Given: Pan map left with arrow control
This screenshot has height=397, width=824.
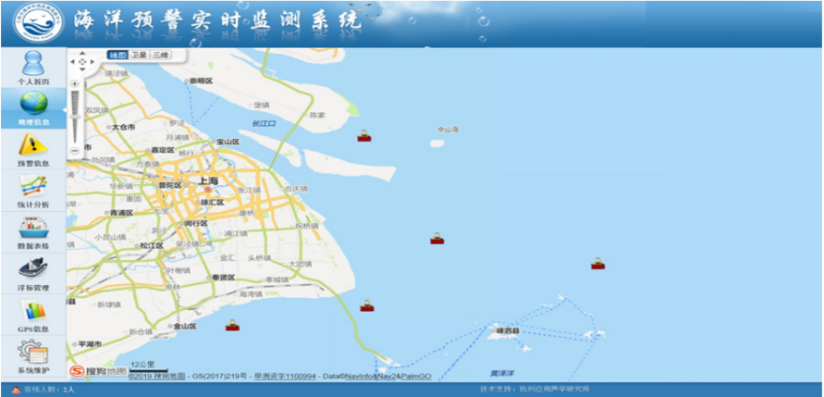Looking at the screenshot, I should 73,62.
